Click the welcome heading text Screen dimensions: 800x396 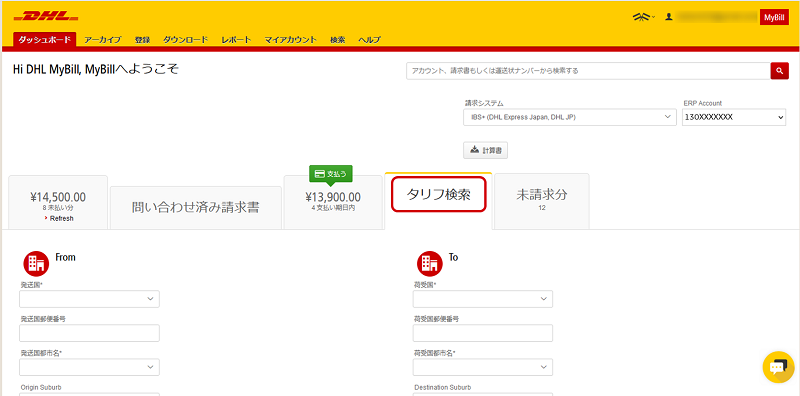pyautogui.click(x=96, y=70)
